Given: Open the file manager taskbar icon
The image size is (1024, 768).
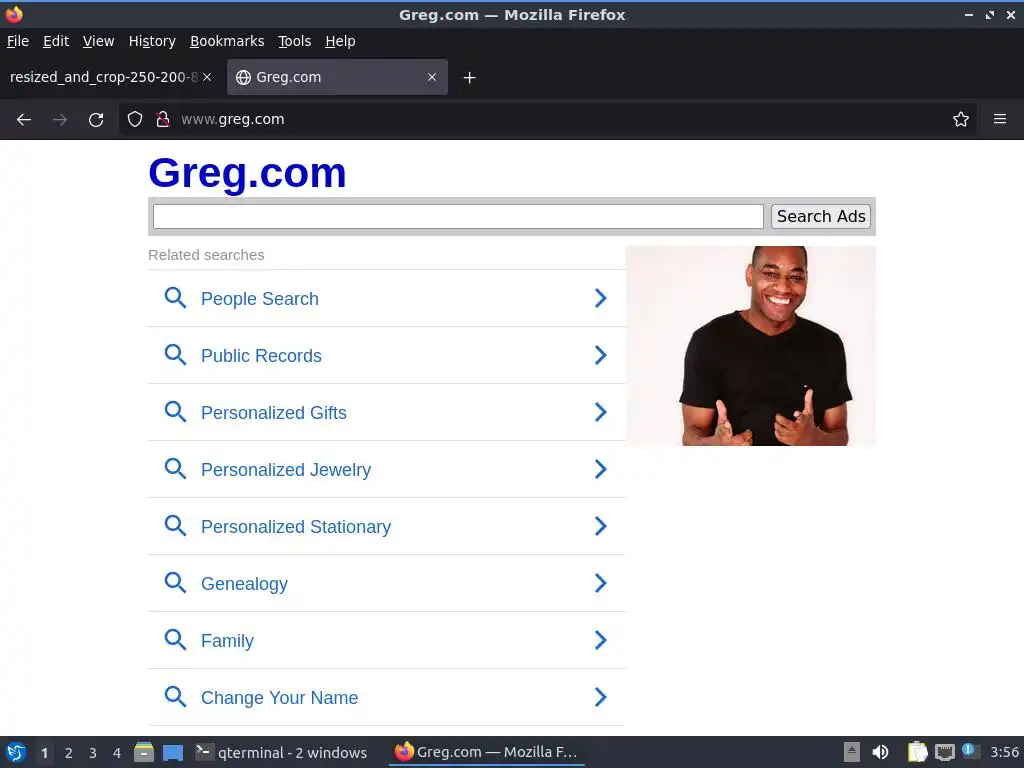Looking at the screenshot, I should (x=144, y=752).
